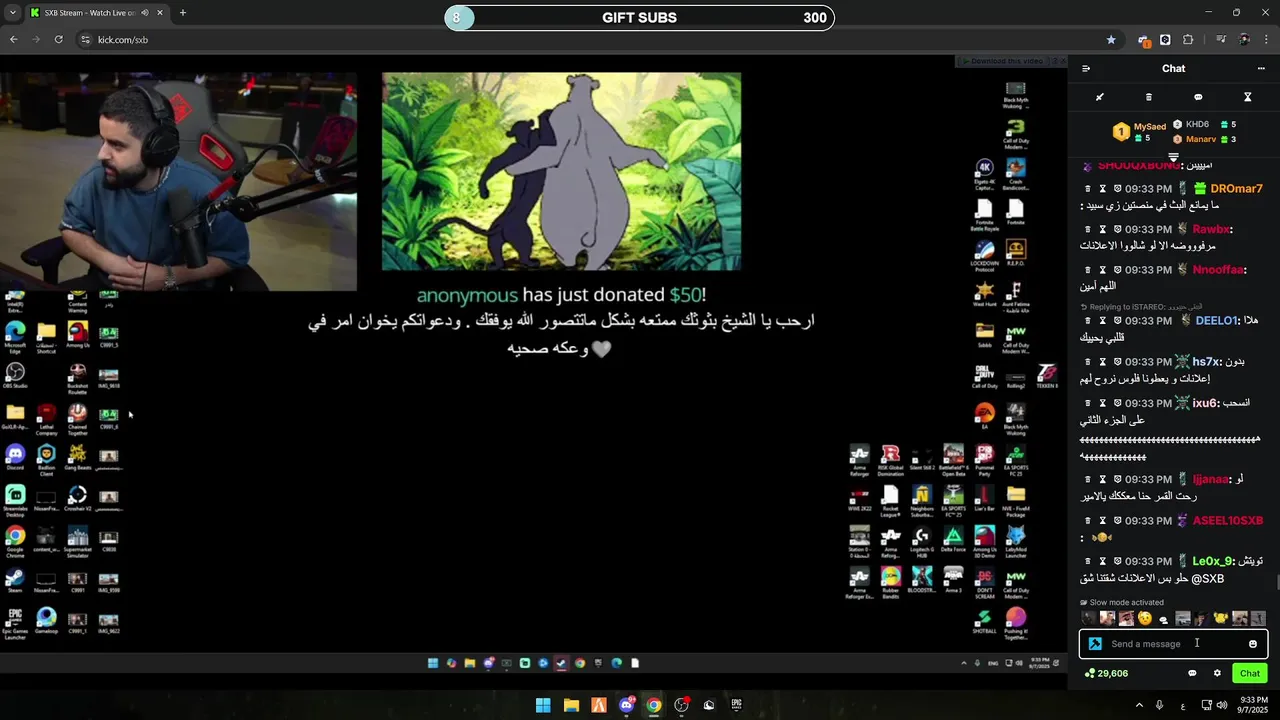Click the hs7x username in chat

click(x=1206, y=362)
